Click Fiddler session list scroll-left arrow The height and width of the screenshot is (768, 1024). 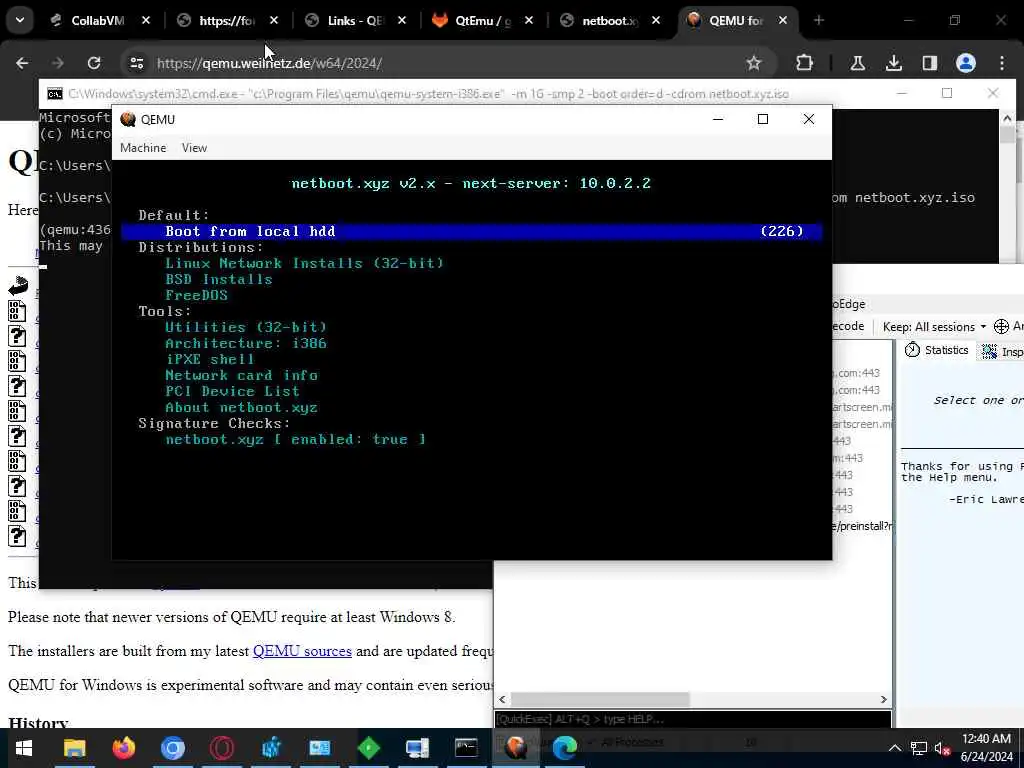[502, 699]
